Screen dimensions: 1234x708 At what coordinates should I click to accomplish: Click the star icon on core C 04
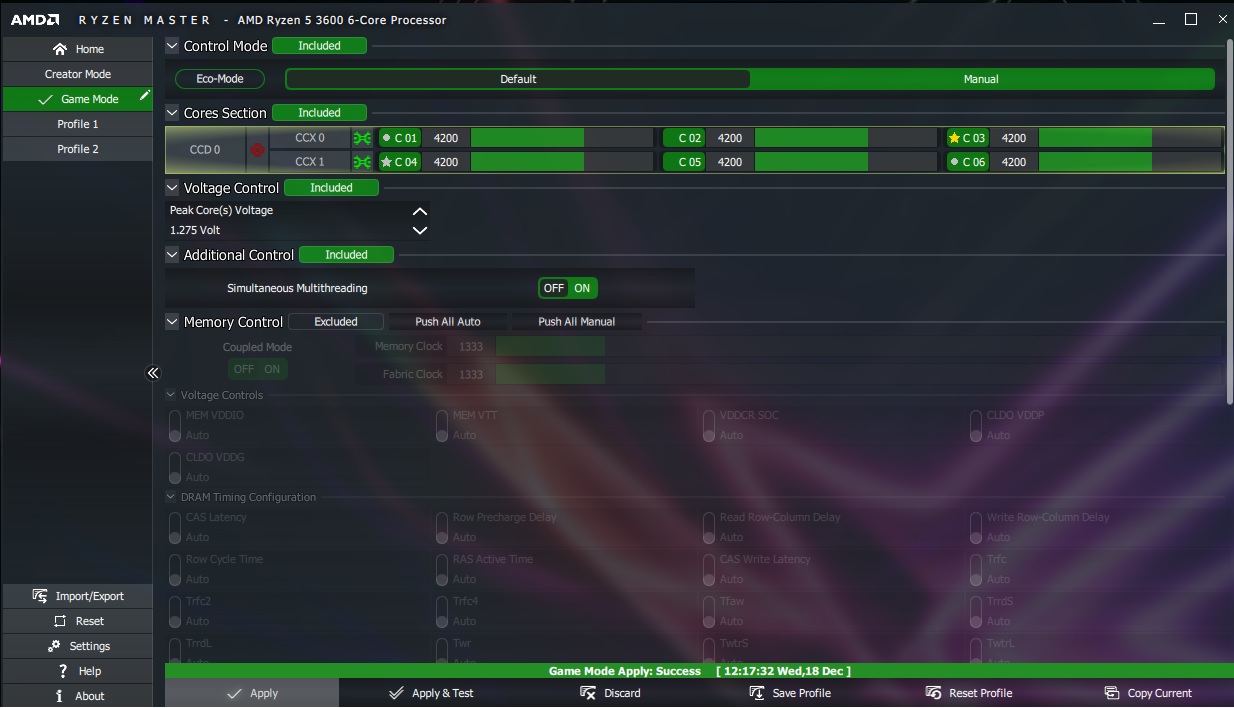coord(386,162)
